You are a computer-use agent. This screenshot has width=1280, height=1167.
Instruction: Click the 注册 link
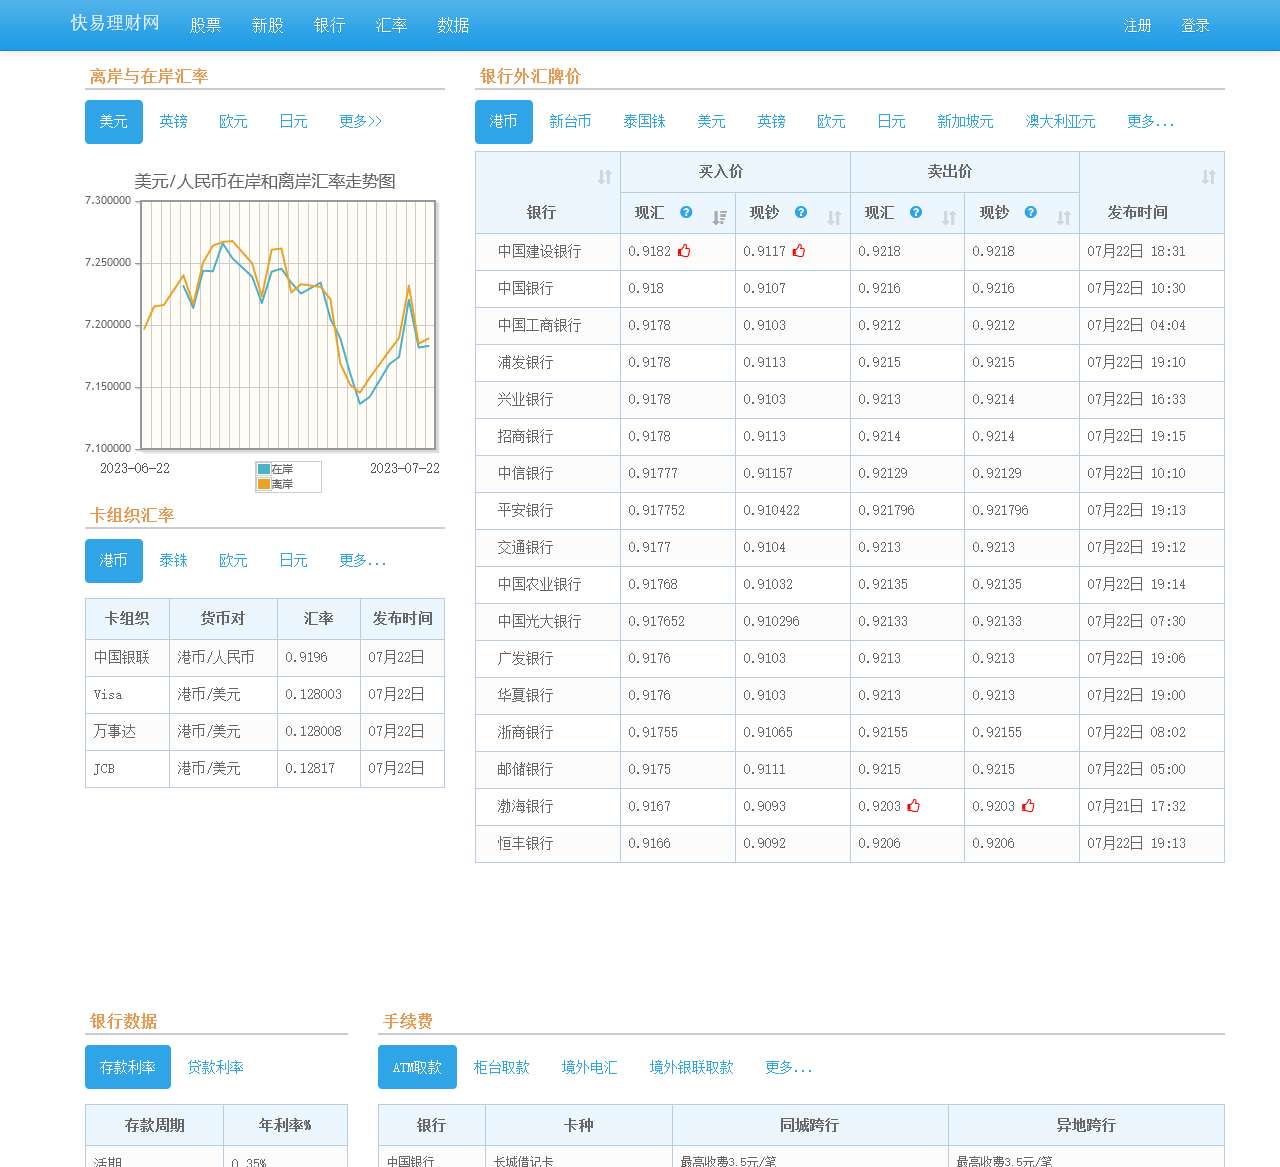tap(1137, 25)
